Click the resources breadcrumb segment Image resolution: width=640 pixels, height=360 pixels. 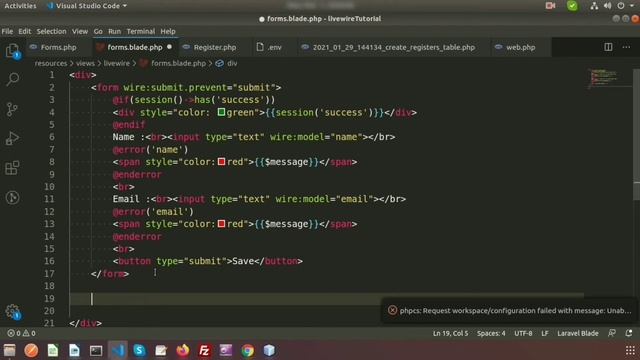pos(51,63)
